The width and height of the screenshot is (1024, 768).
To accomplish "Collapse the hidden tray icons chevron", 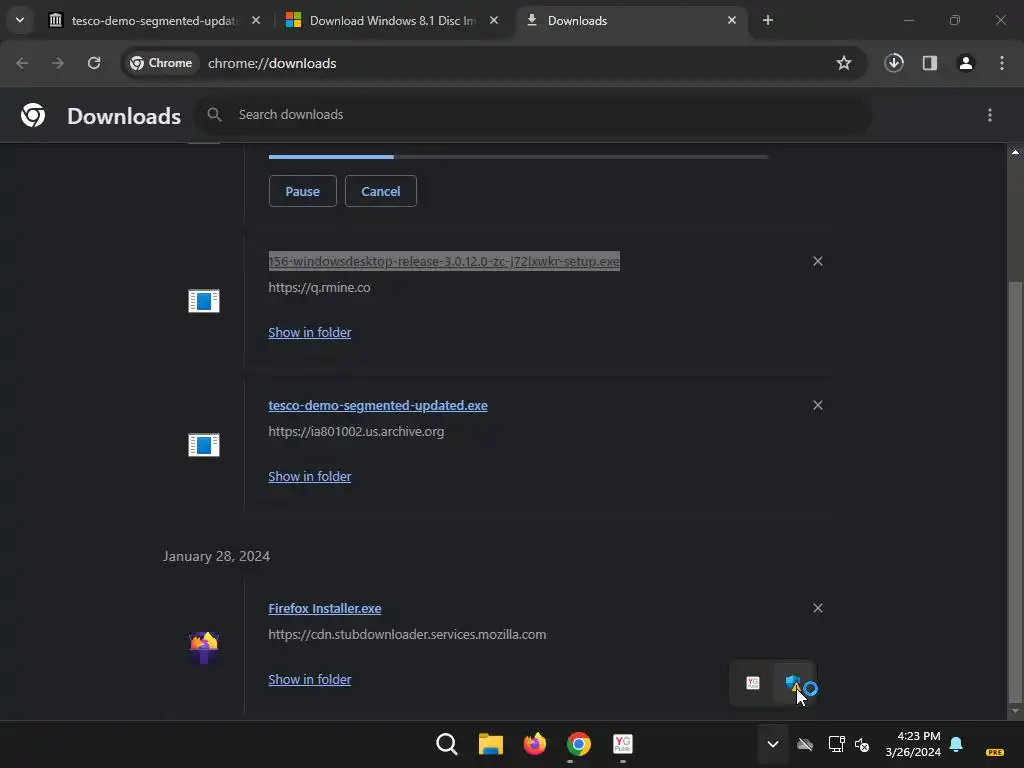I will tap(773, 744).
